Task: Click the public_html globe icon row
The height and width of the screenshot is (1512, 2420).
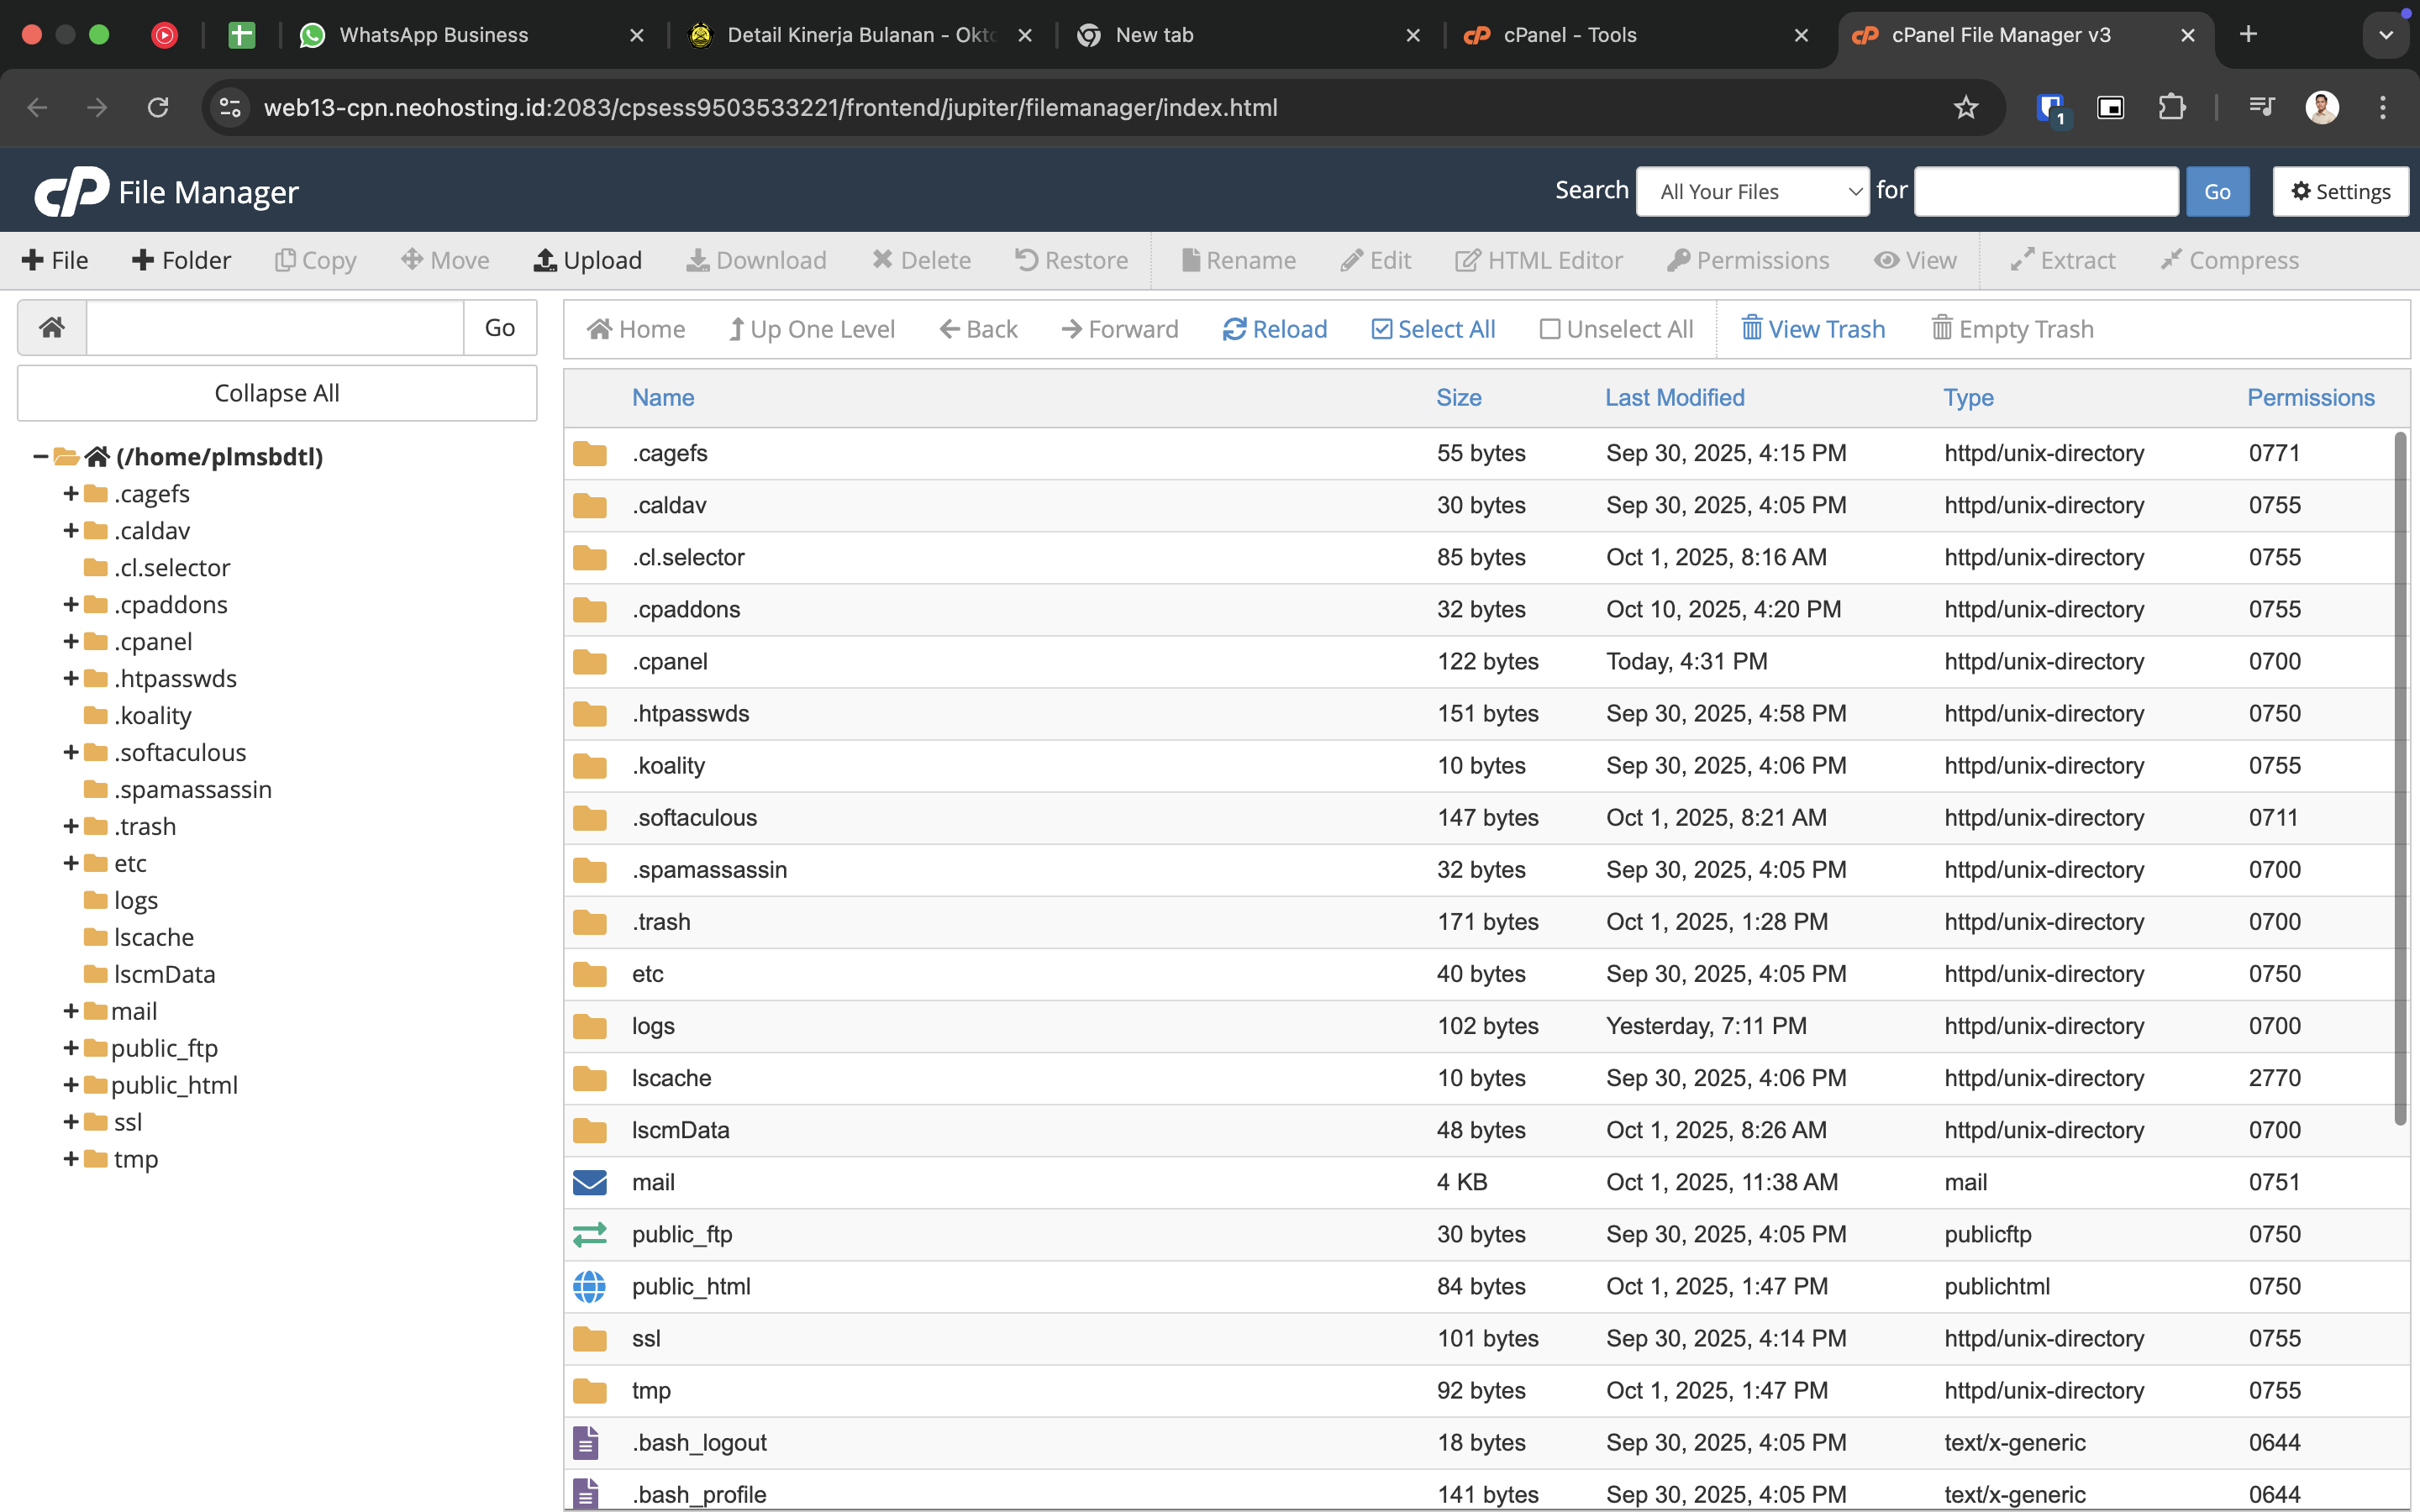Action: (x=589, y=1286)
